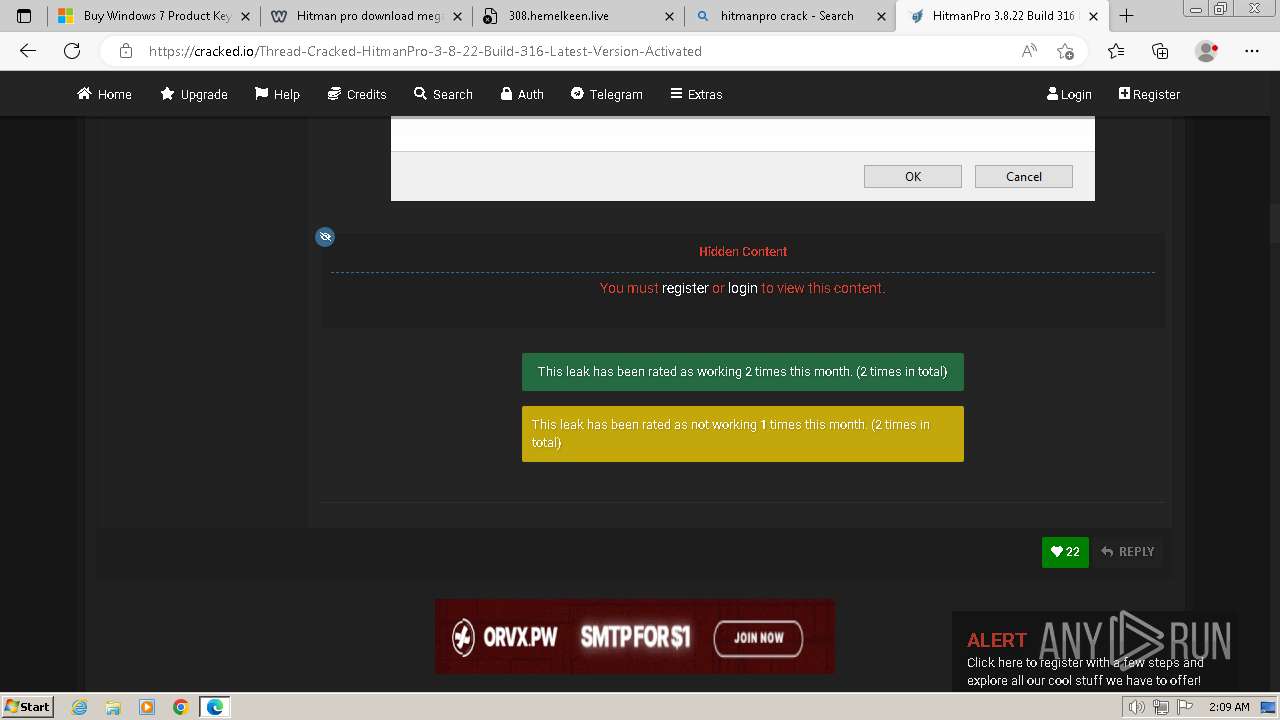Open the network tray icon
The image size is (1280, 720).
(x=1161, y=707)
